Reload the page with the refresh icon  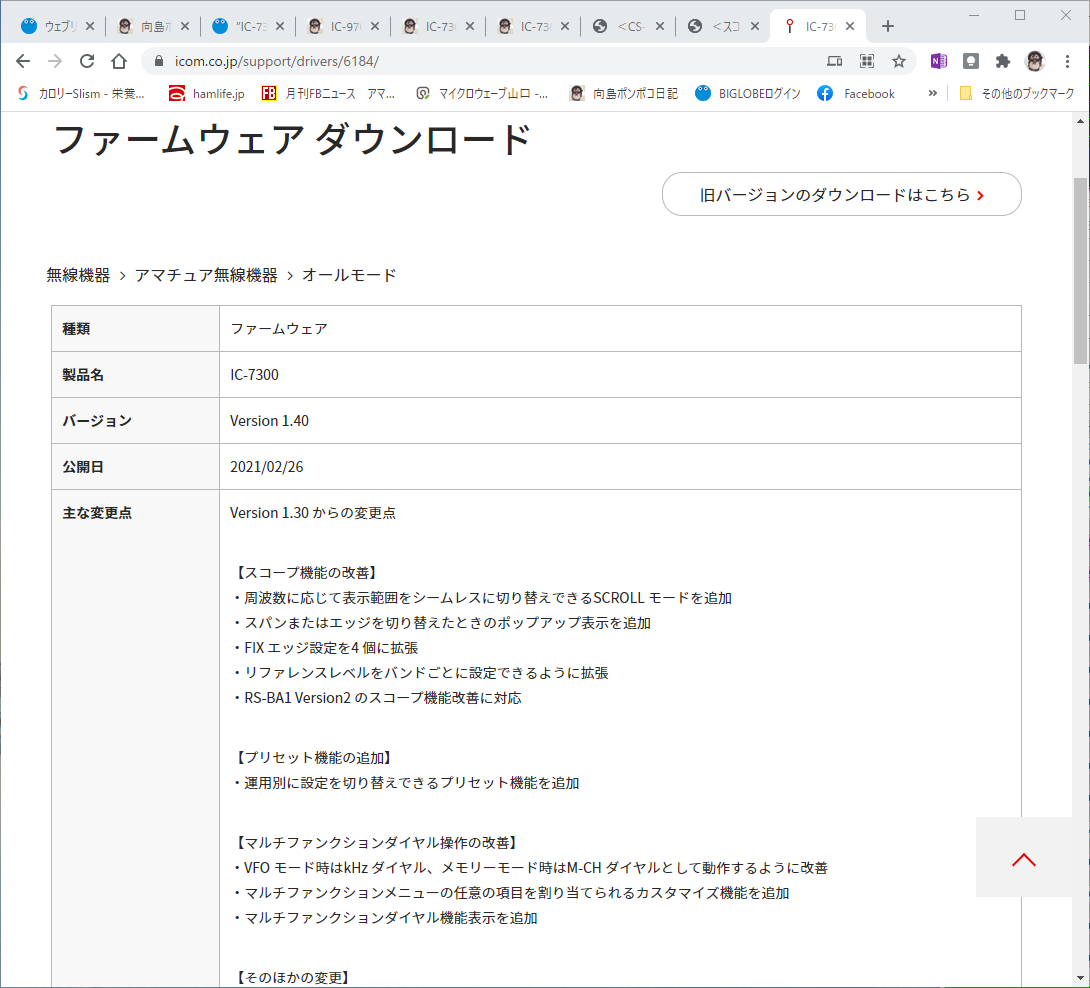[87, 61]
